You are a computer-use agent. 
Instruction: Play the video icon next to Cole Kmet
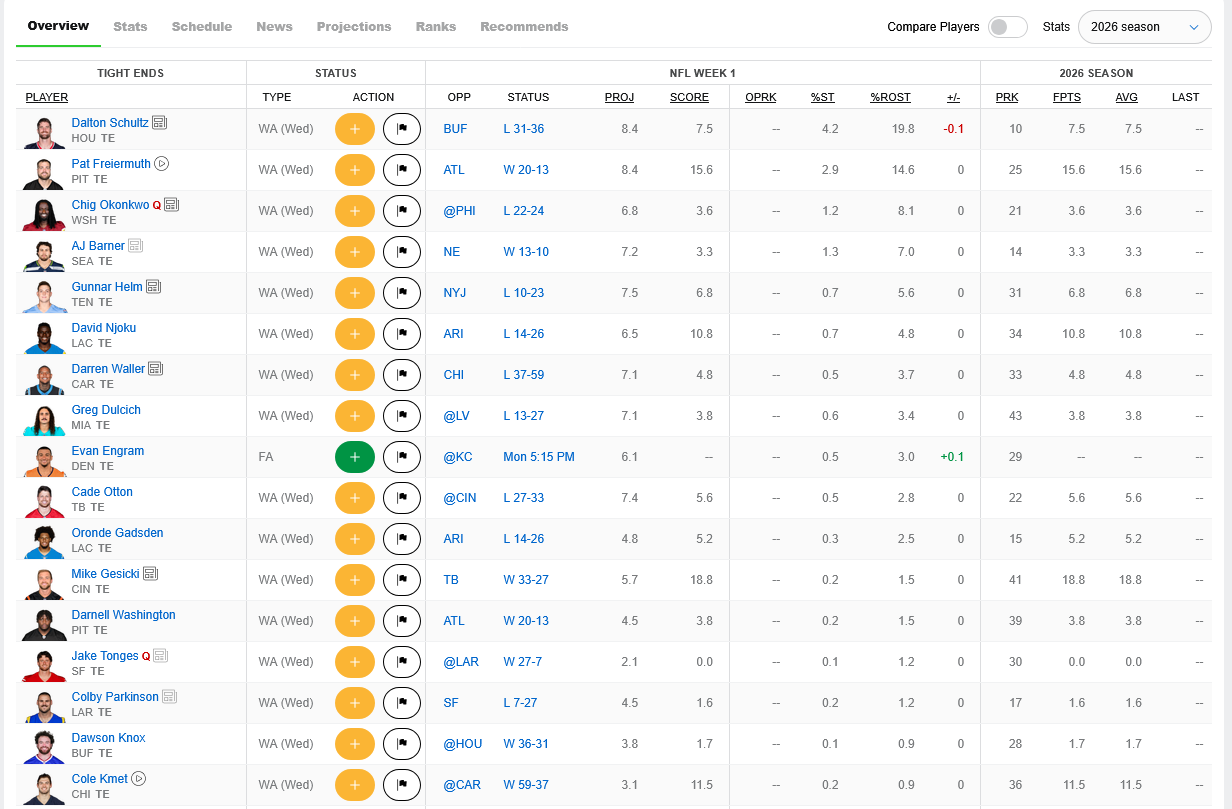[139, 779]
